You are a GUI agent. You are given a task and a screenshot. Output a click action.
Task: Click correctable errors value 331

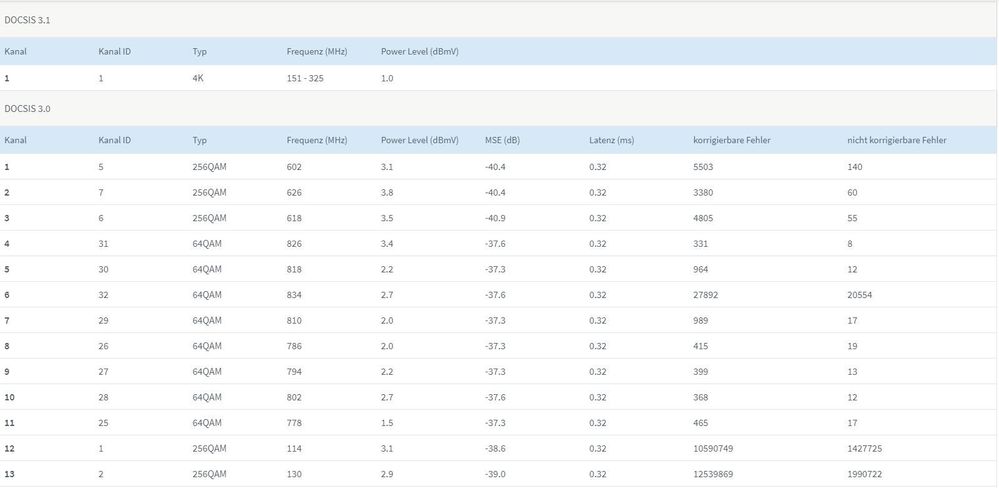point(700,243)
